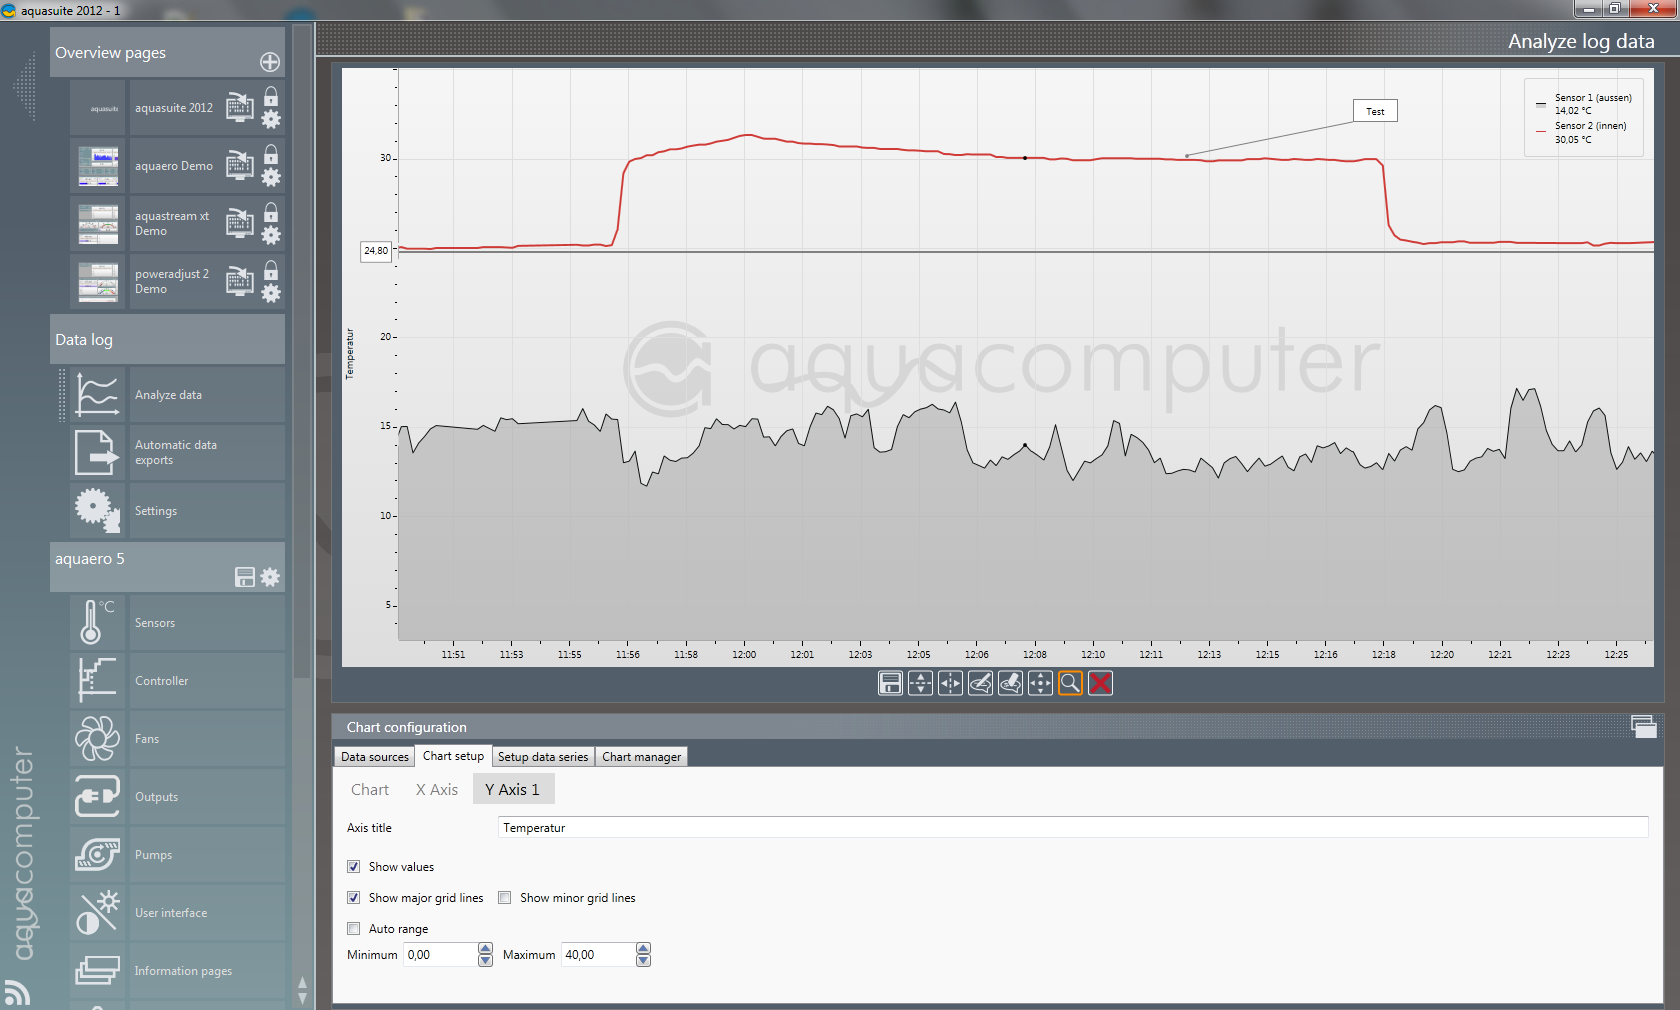The height and width of the screenshot is (1010, 1680).
Task: Click the red X clear chart icon
Action: tap(1100, 683)
